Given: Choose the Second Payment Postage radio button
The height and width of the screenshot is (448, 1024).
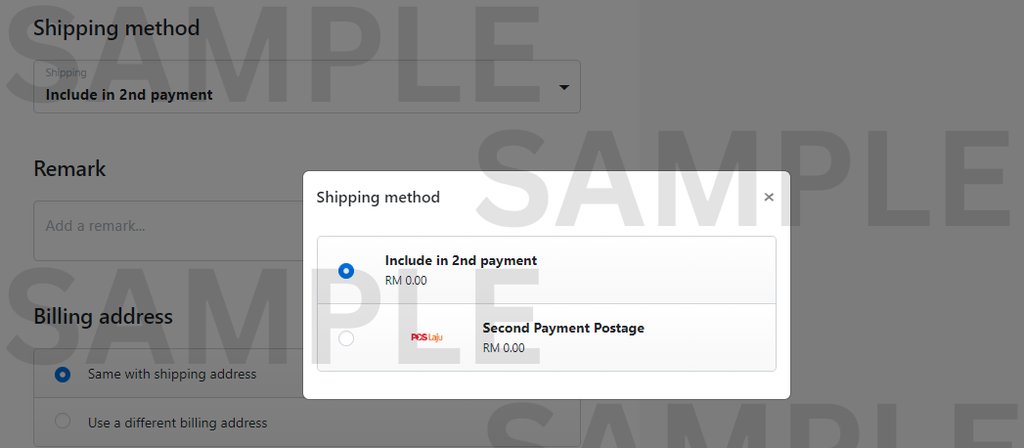Looking at the screenshot, I should (346, 339).
